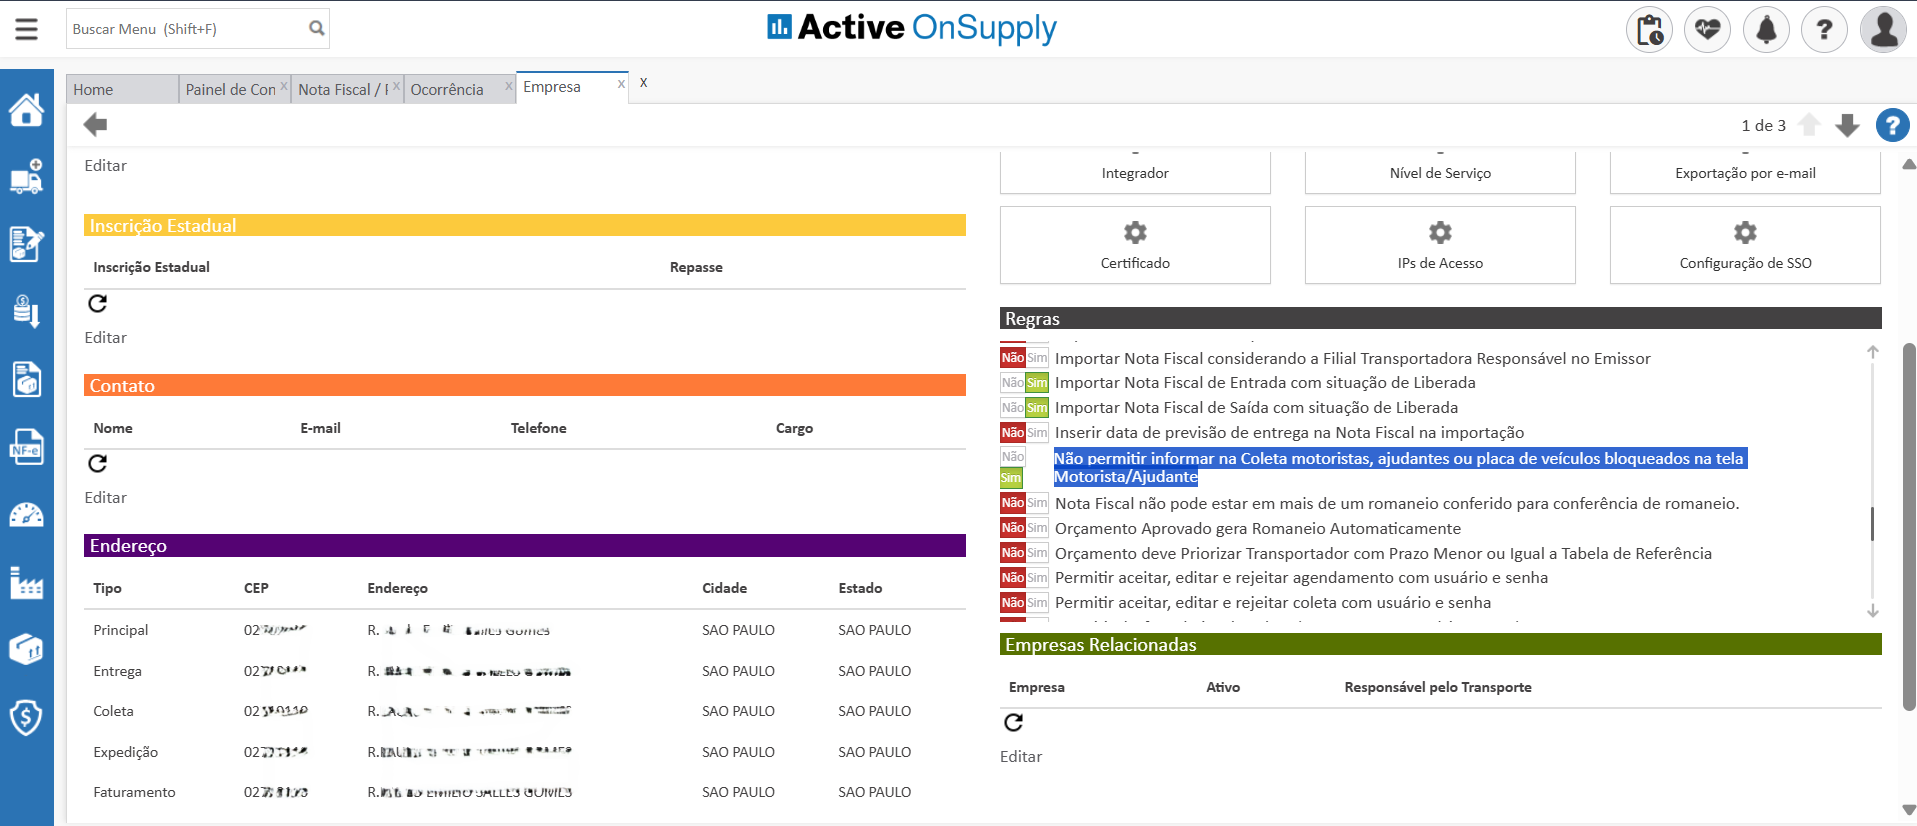
Task: Toggle rule 'Inserir data de previsão de entrega'
Action: click(1024, 433)
